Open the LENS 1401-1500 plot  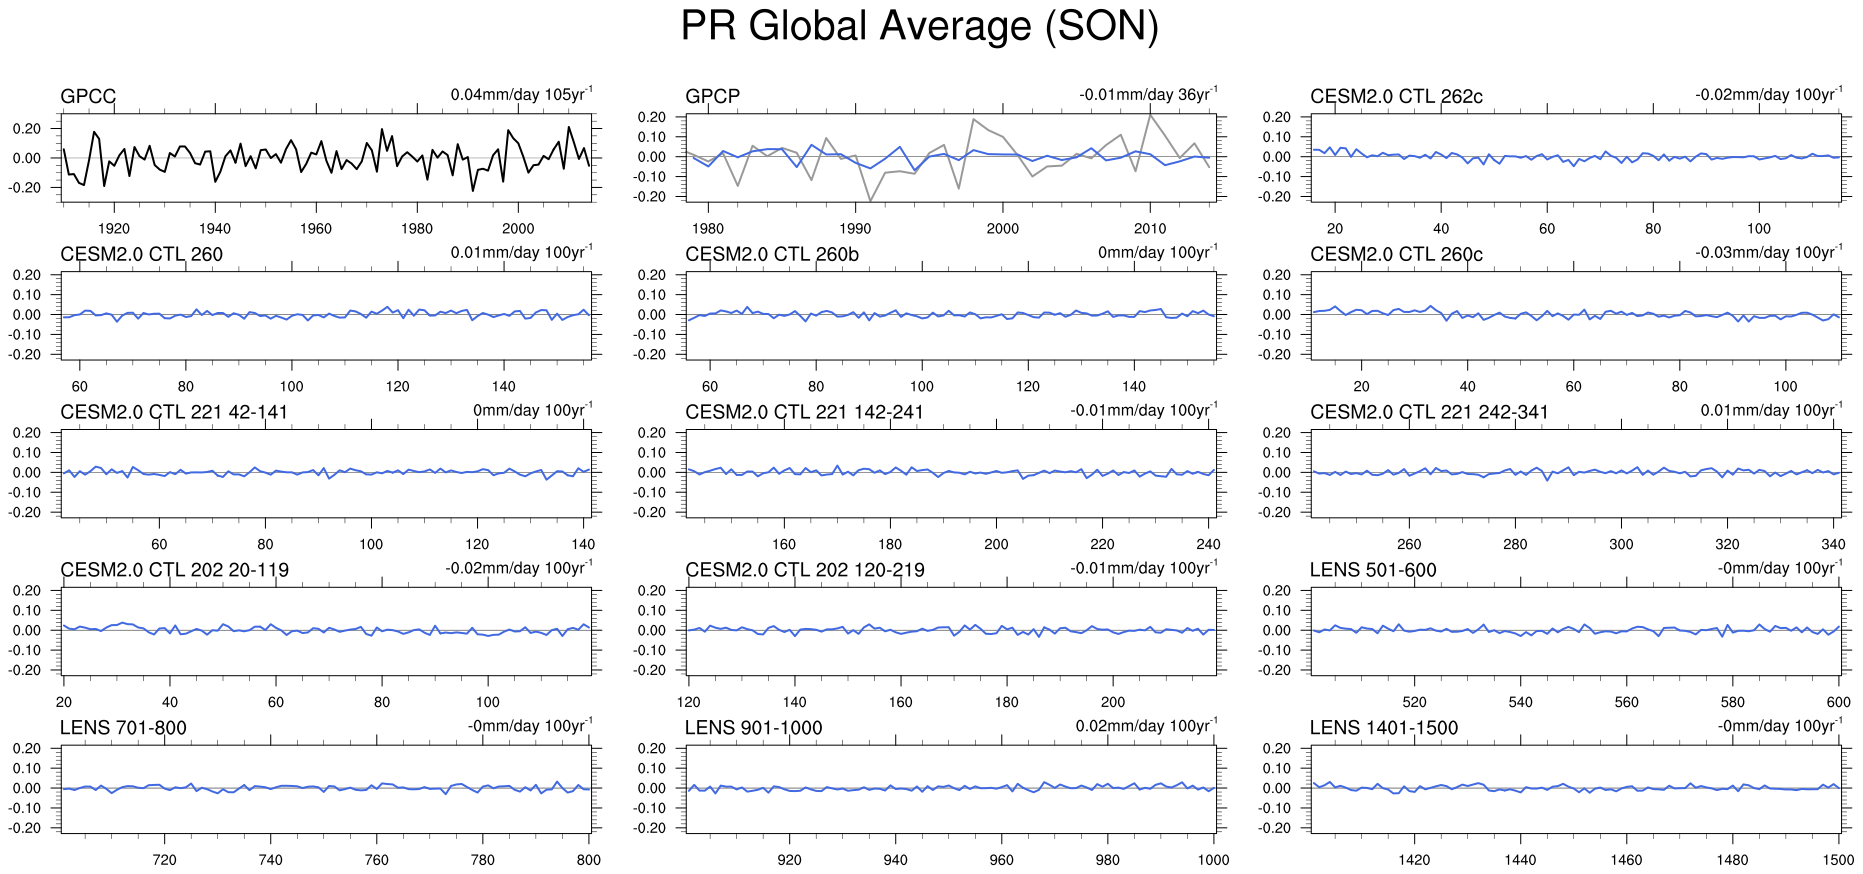click(1576, 789)
